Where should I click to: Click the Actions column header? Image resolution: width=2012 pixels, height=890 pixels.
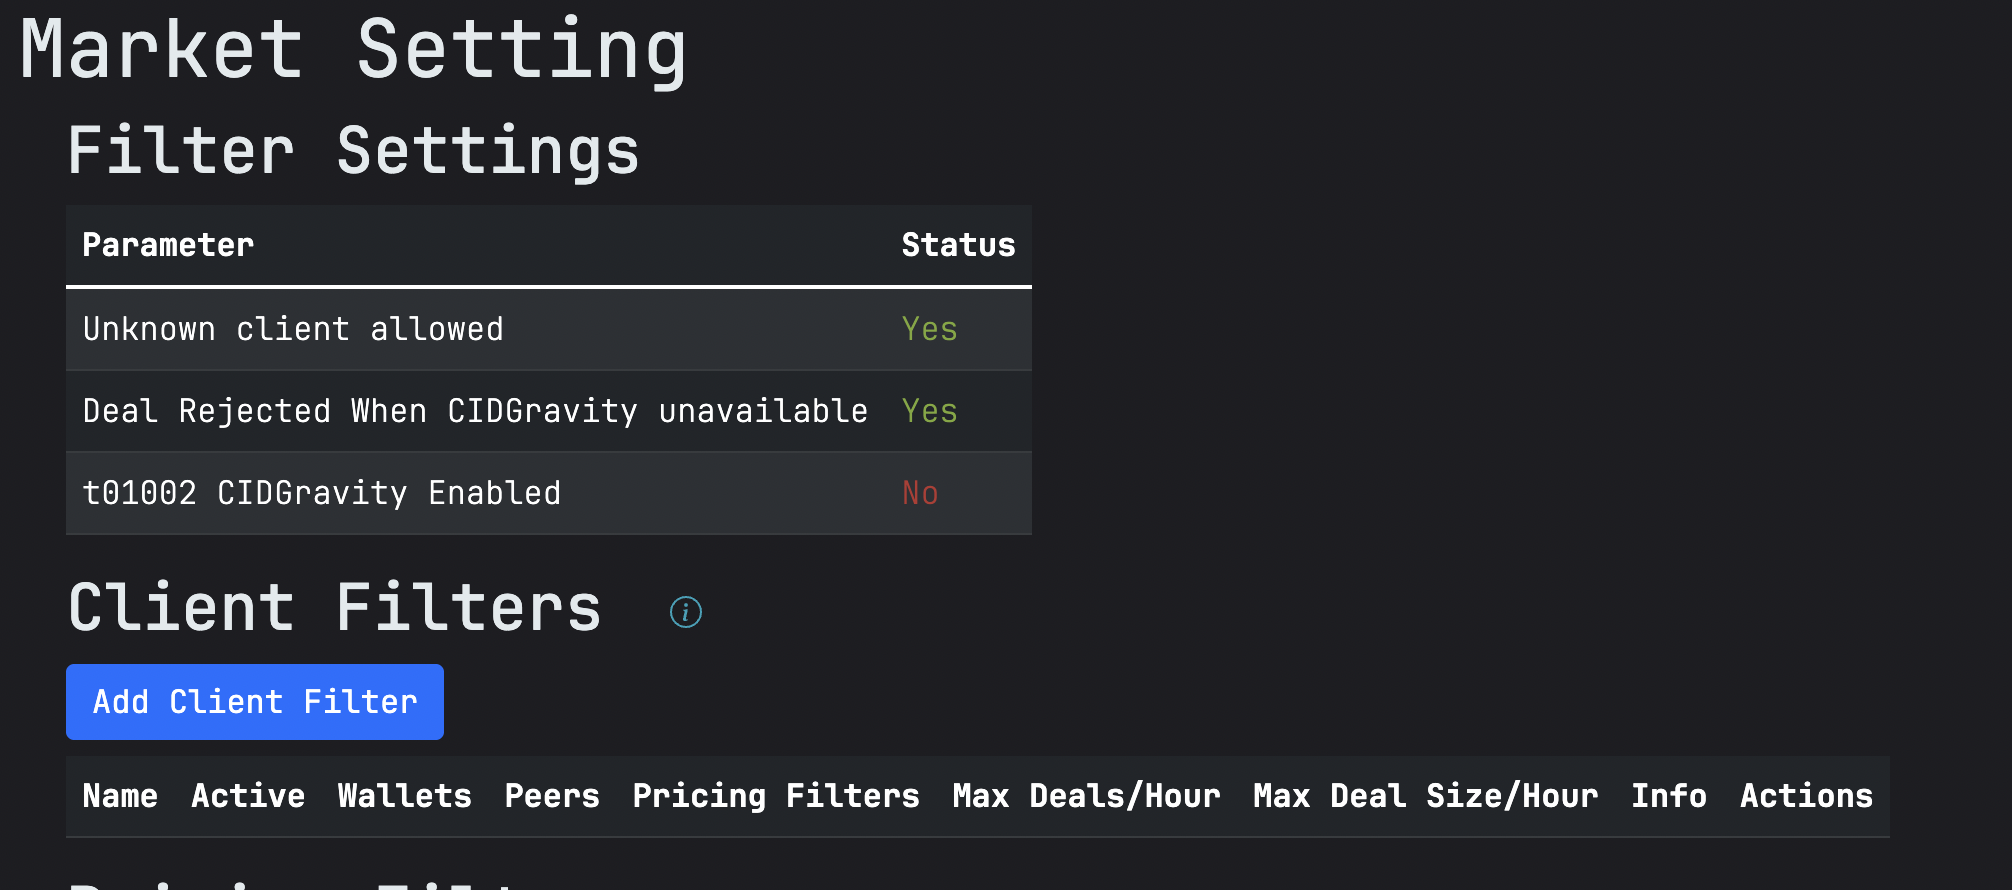(x=1806, y=796)
